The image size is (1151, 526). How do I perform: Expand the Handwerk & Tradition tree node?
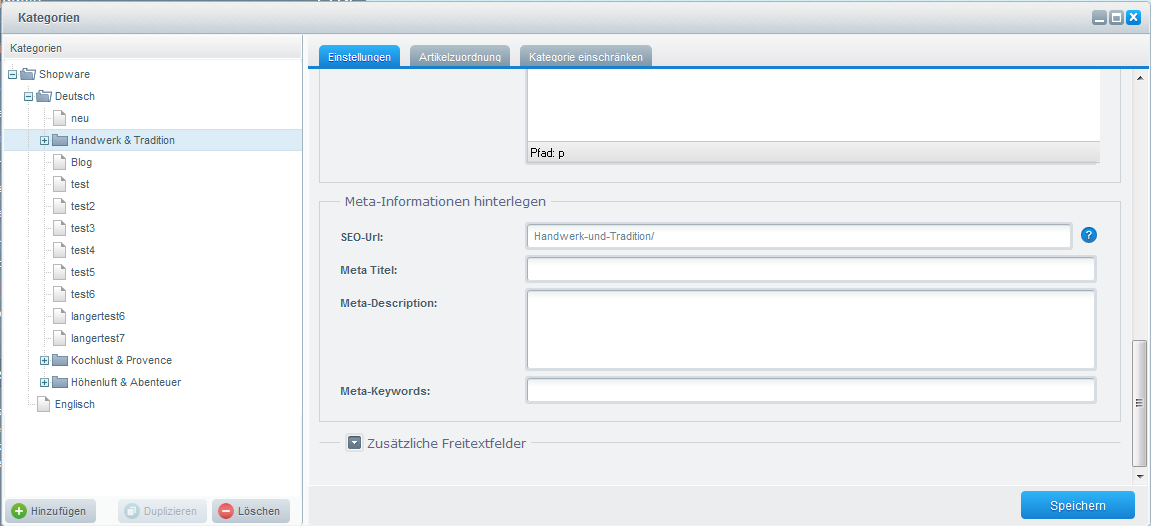(x=44, y=140)
